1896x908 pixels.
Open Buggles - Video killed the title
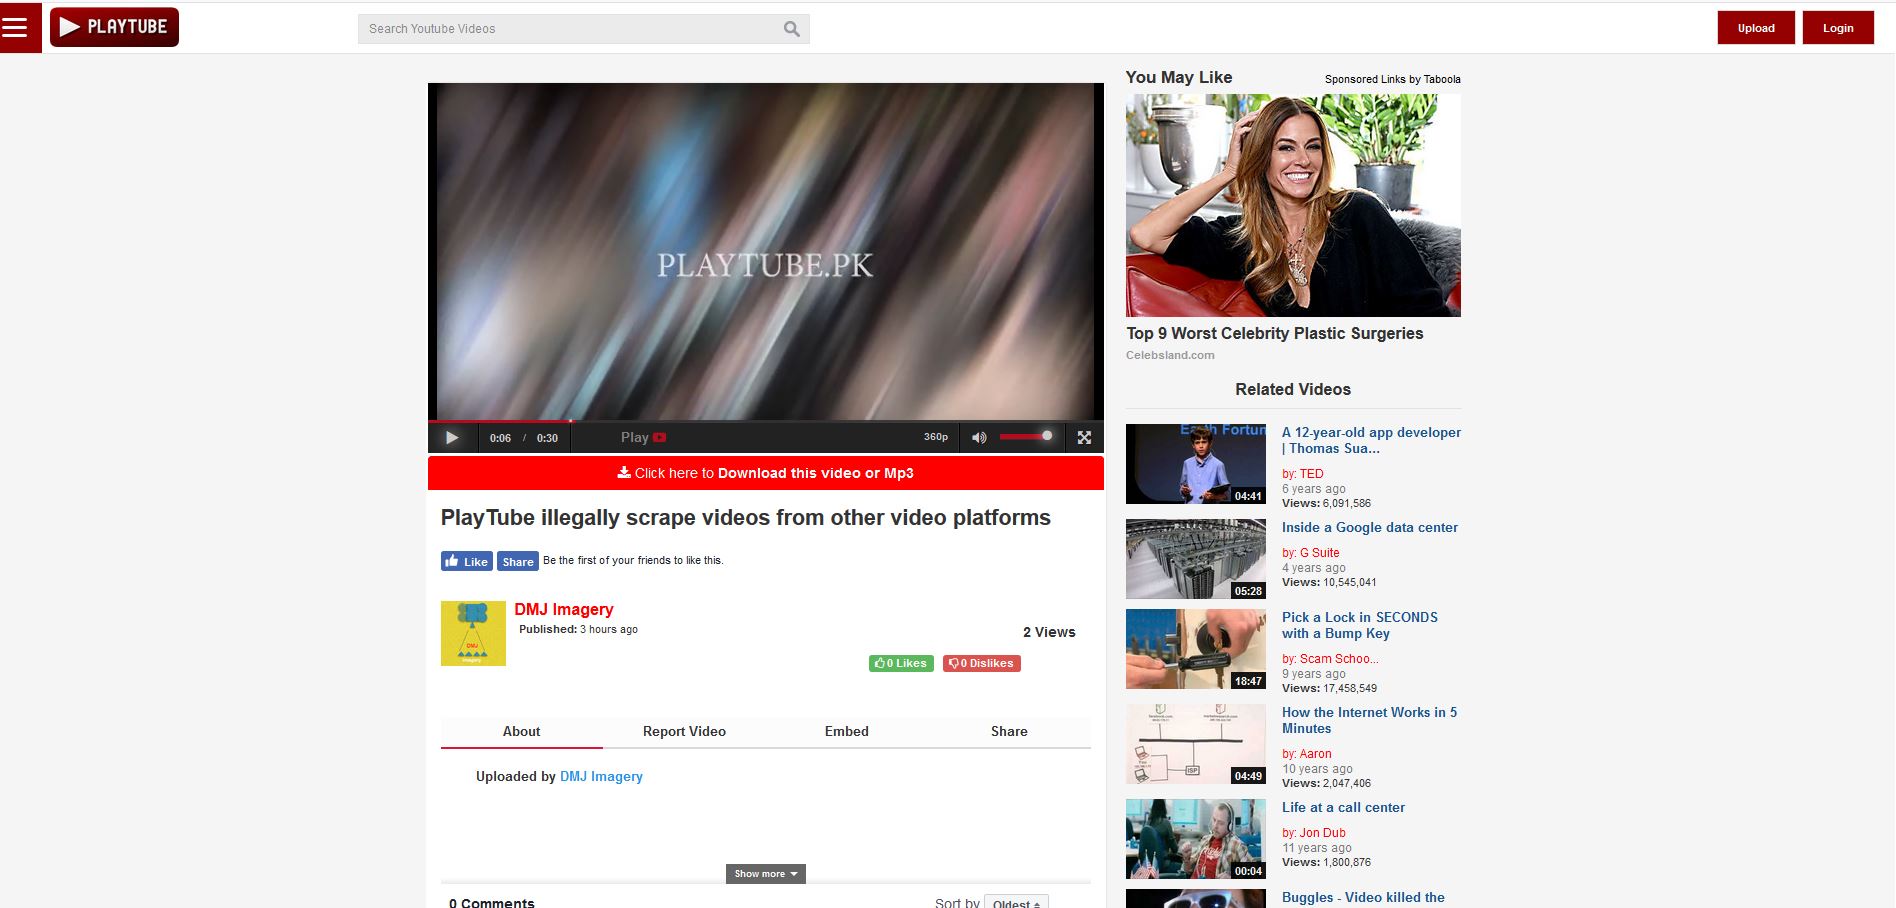pos(1363,897)
